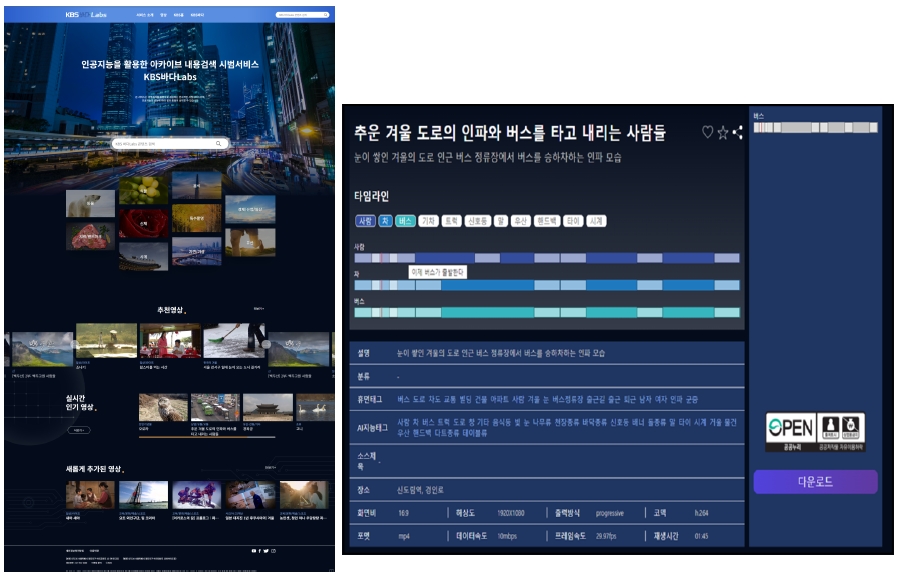Toggle the 사람 timeline tag
899x577 pixels.
click(x=365, y=221)
